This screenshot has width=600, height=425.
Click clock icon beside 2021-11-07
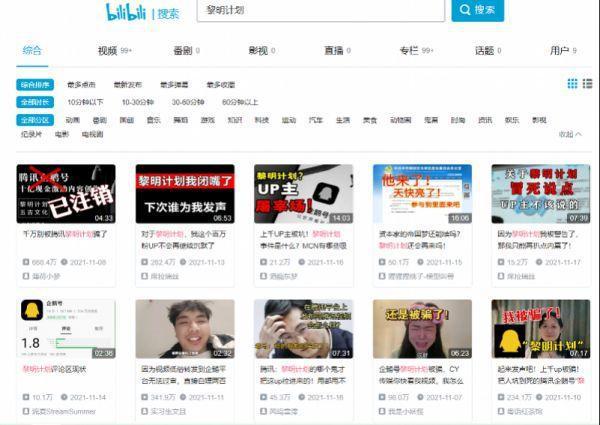420,397
